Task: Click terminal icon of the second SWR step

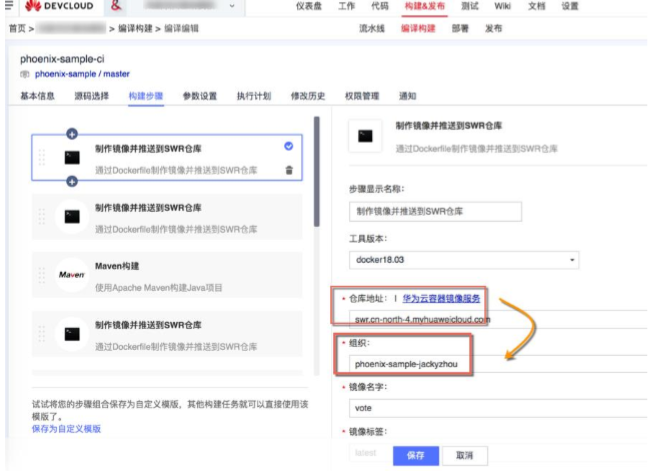Action: [x=72, y=217]
